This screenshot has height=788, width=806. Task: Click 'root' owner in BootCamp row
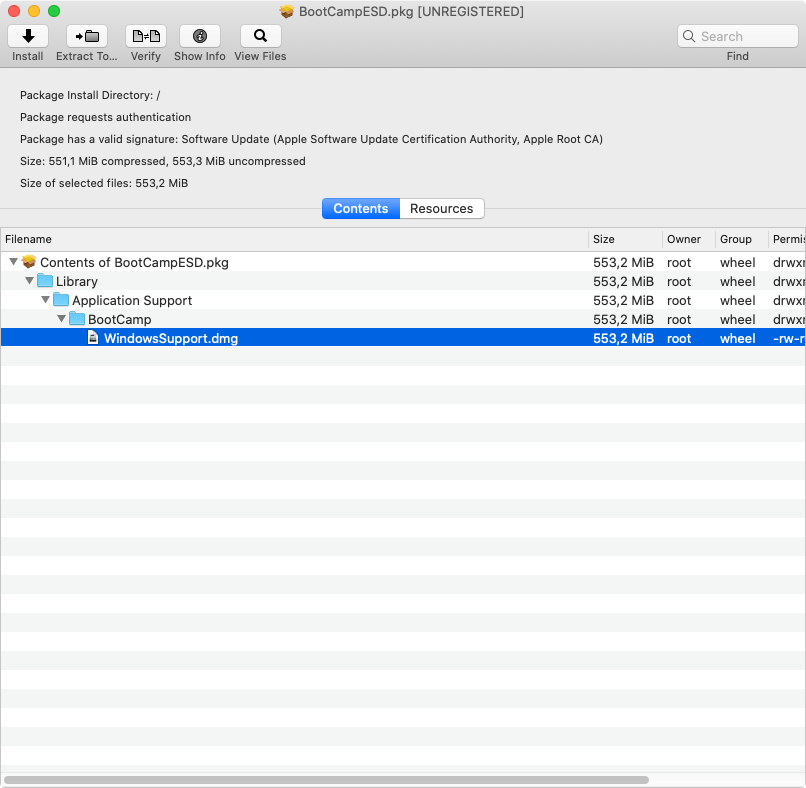coord(679,320)
